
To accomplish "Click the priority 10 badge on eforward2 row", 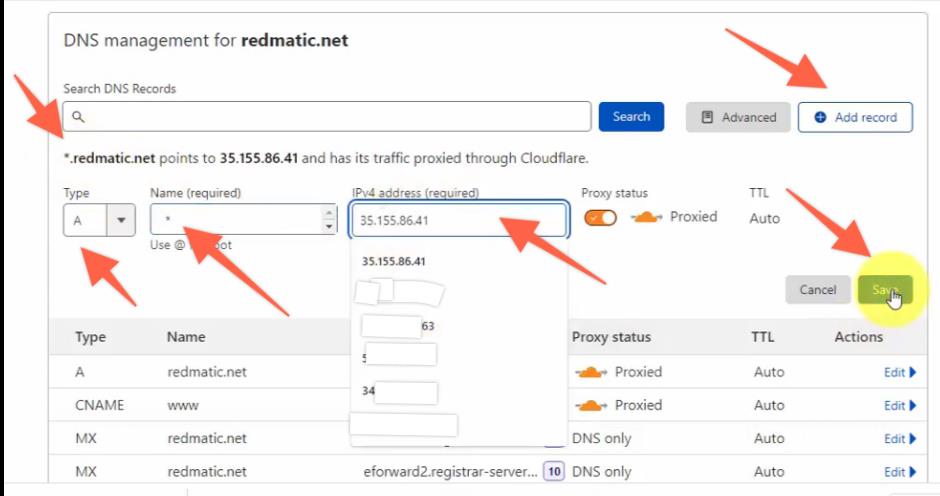I will point(554,471).
